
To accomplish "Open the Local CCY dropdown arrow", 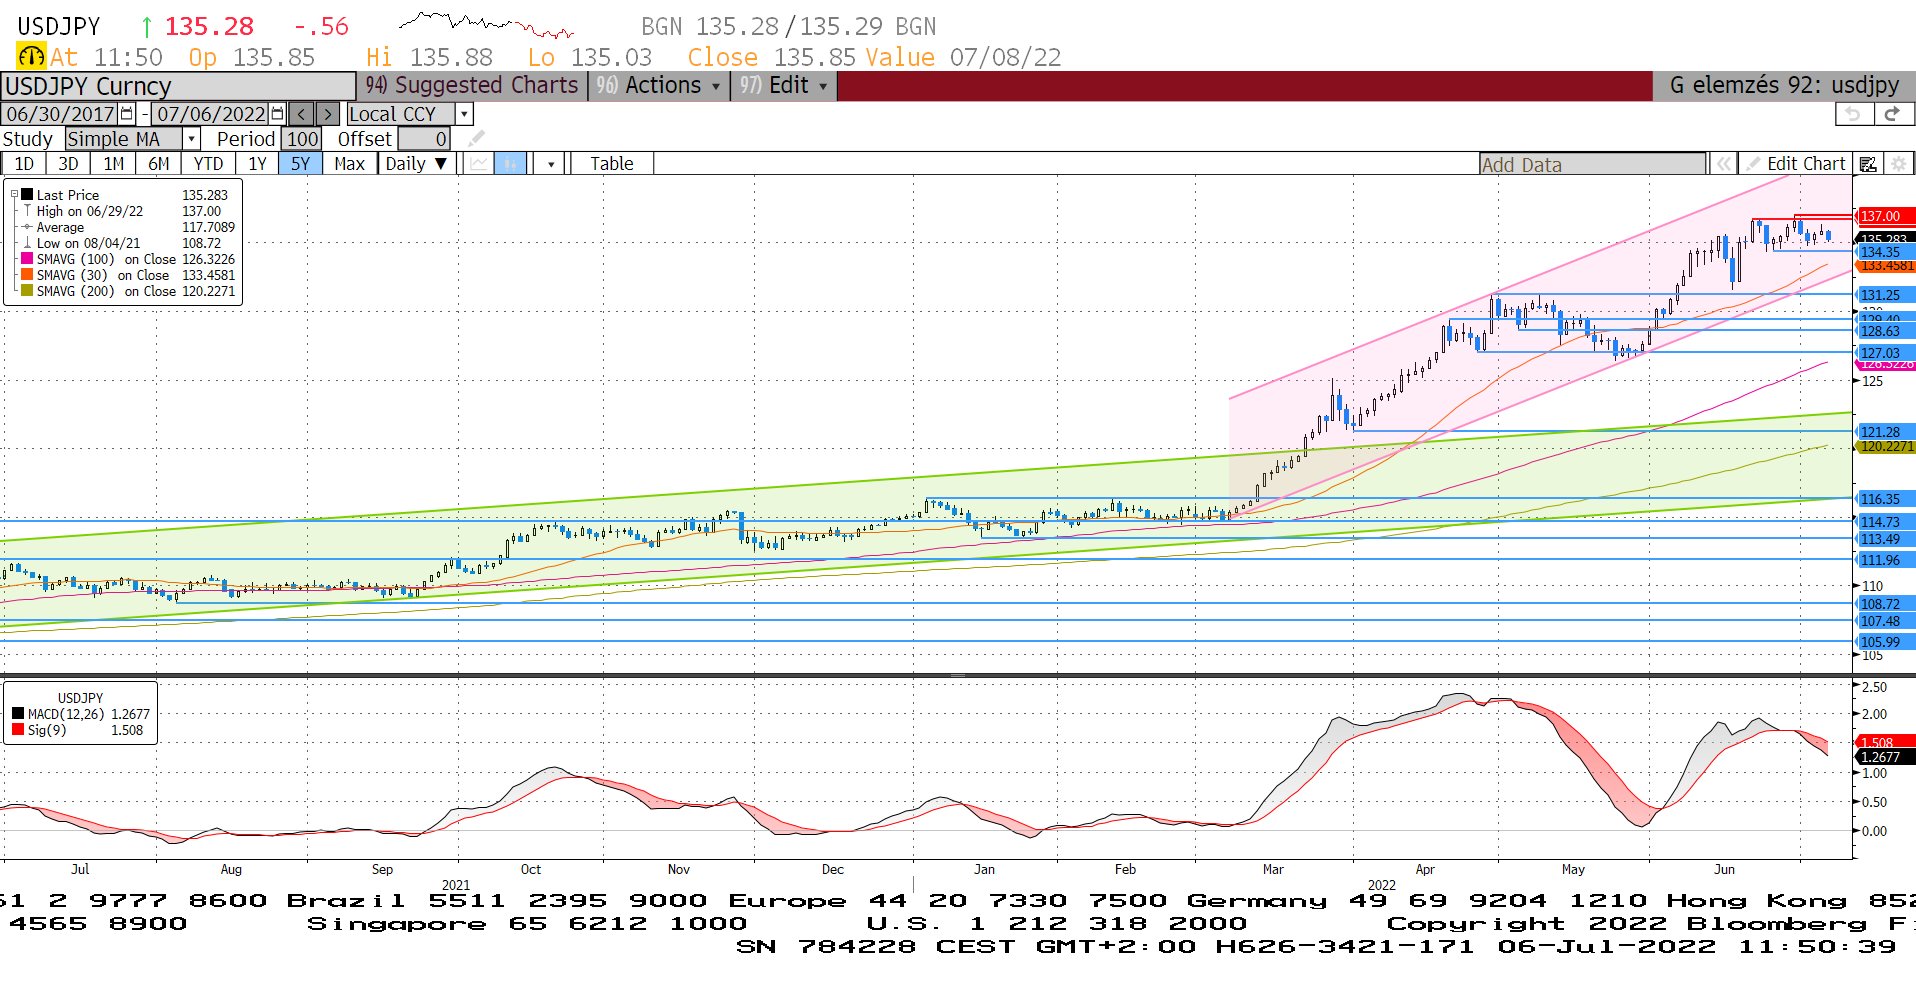I will (464, 114).
